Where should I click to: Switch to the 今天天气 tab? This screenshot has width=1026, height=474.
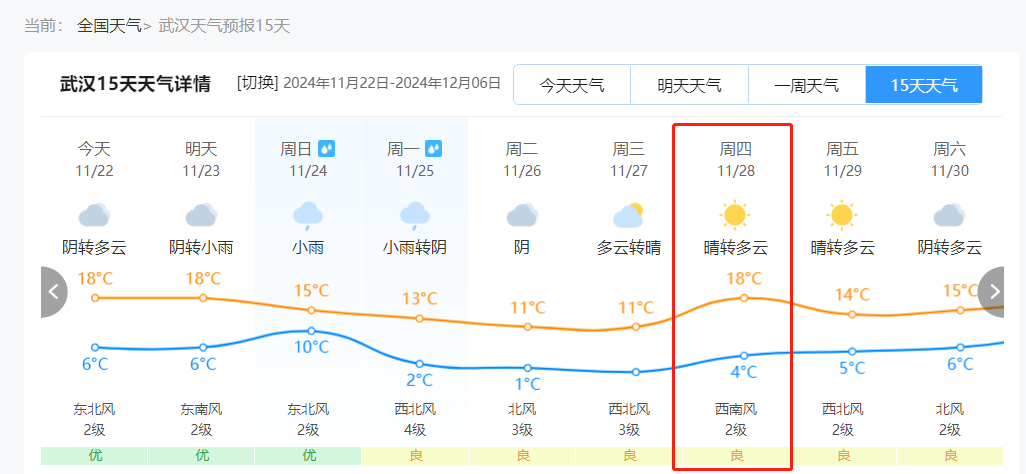click(572, 85)
